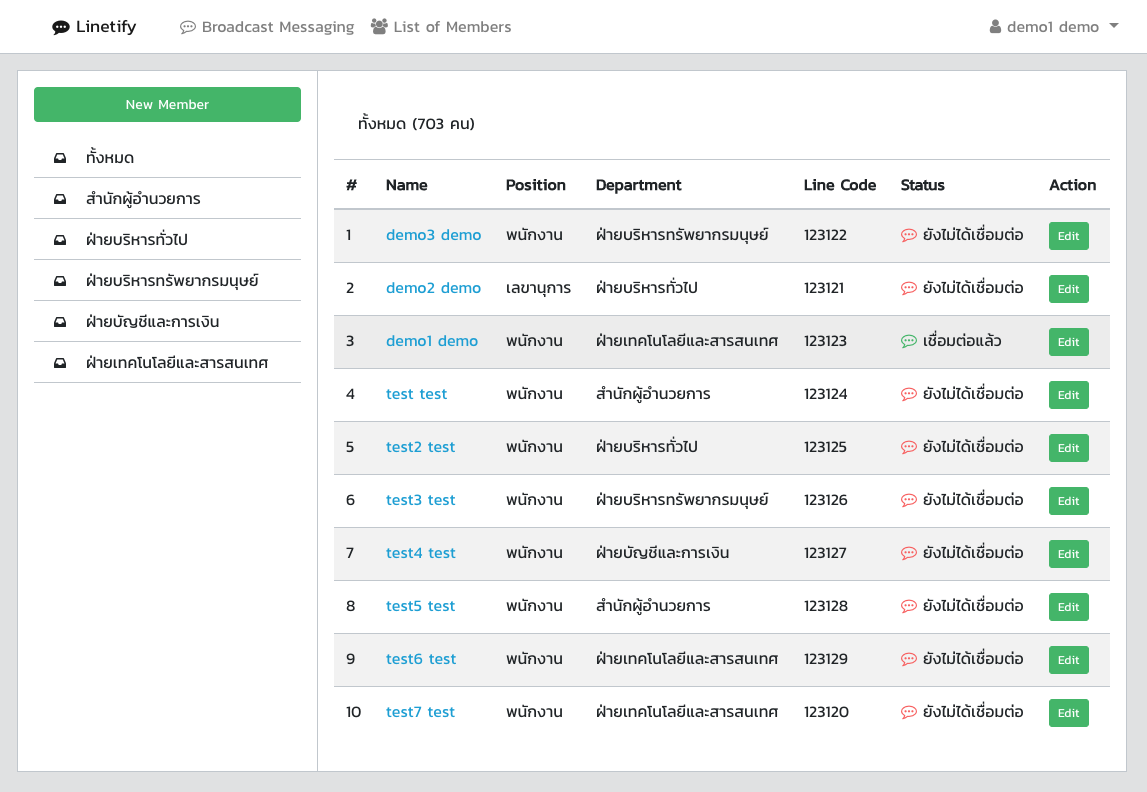
Task: Click the Name column header
Action: click(407, 185)
